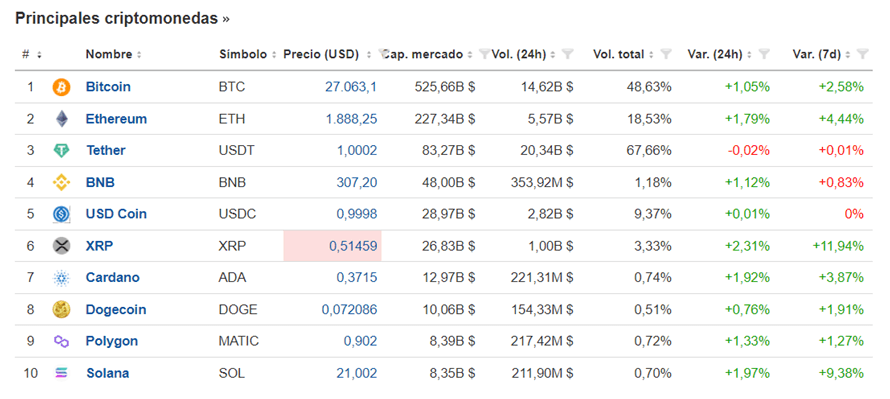Select BNB 24h volume 353,92M $
Viewport: 890px width, 399px height.
pos(541,182)
